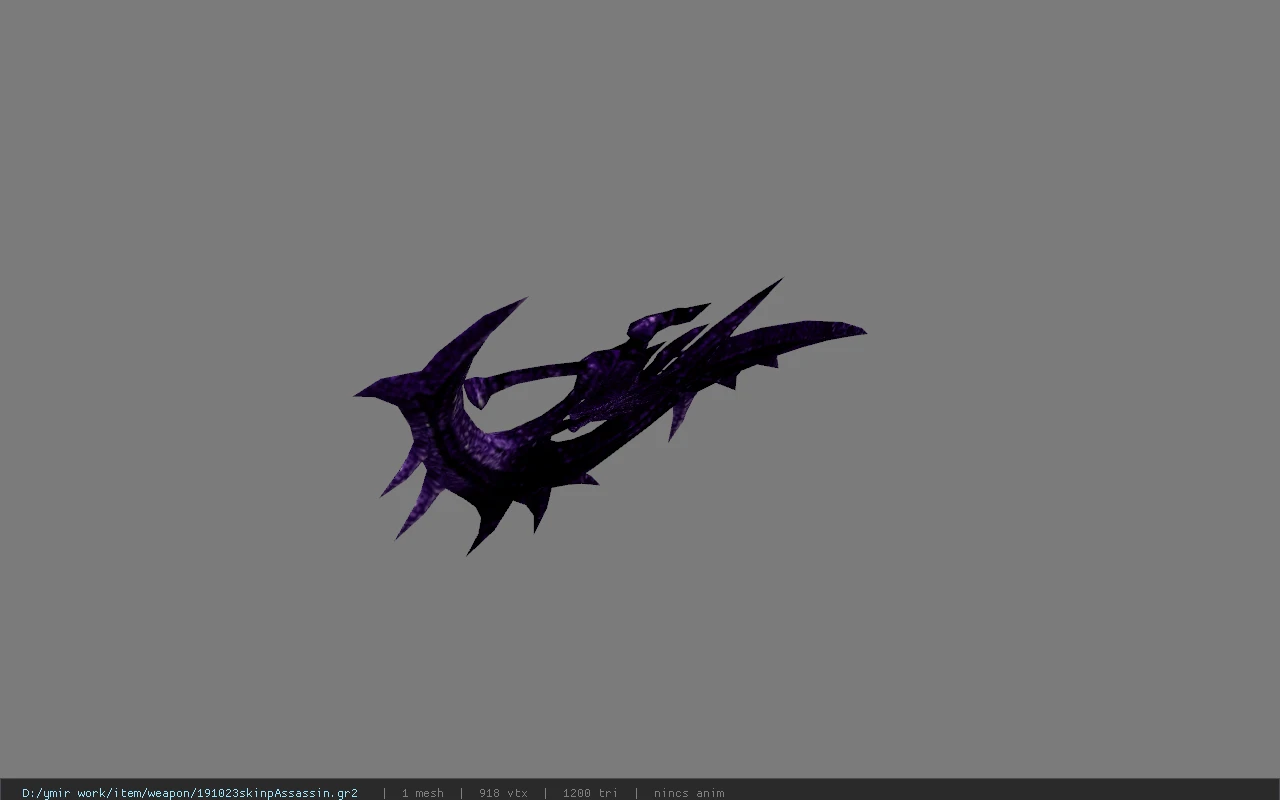
Task: Click the 'nincs anim' status text
Action: coord(689,793)
